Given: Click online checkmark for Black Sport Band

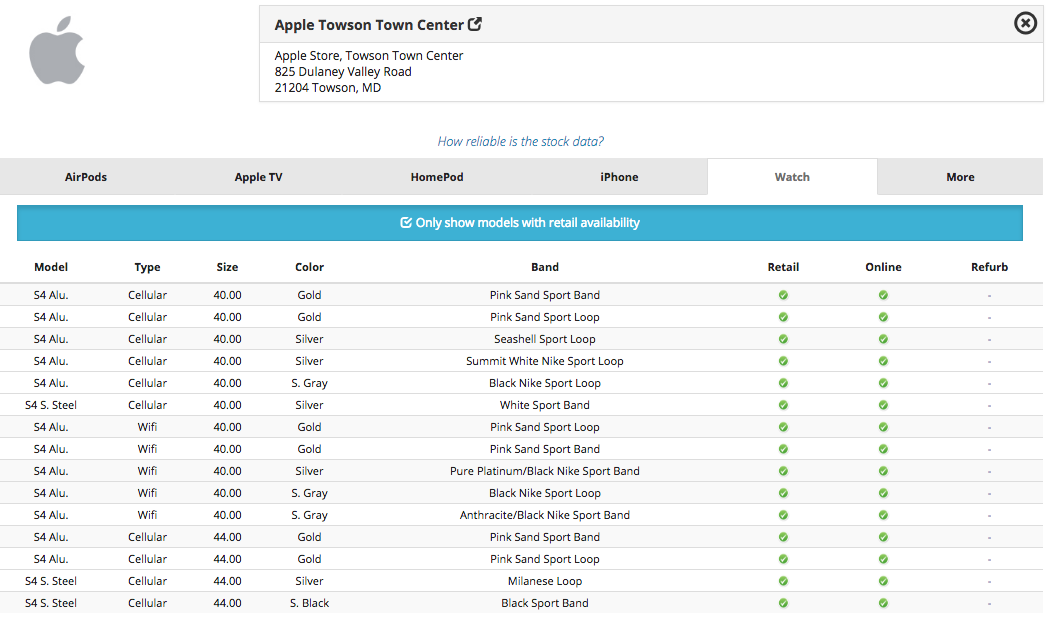Looking at the screenshot, I should [x=883, y=603].
